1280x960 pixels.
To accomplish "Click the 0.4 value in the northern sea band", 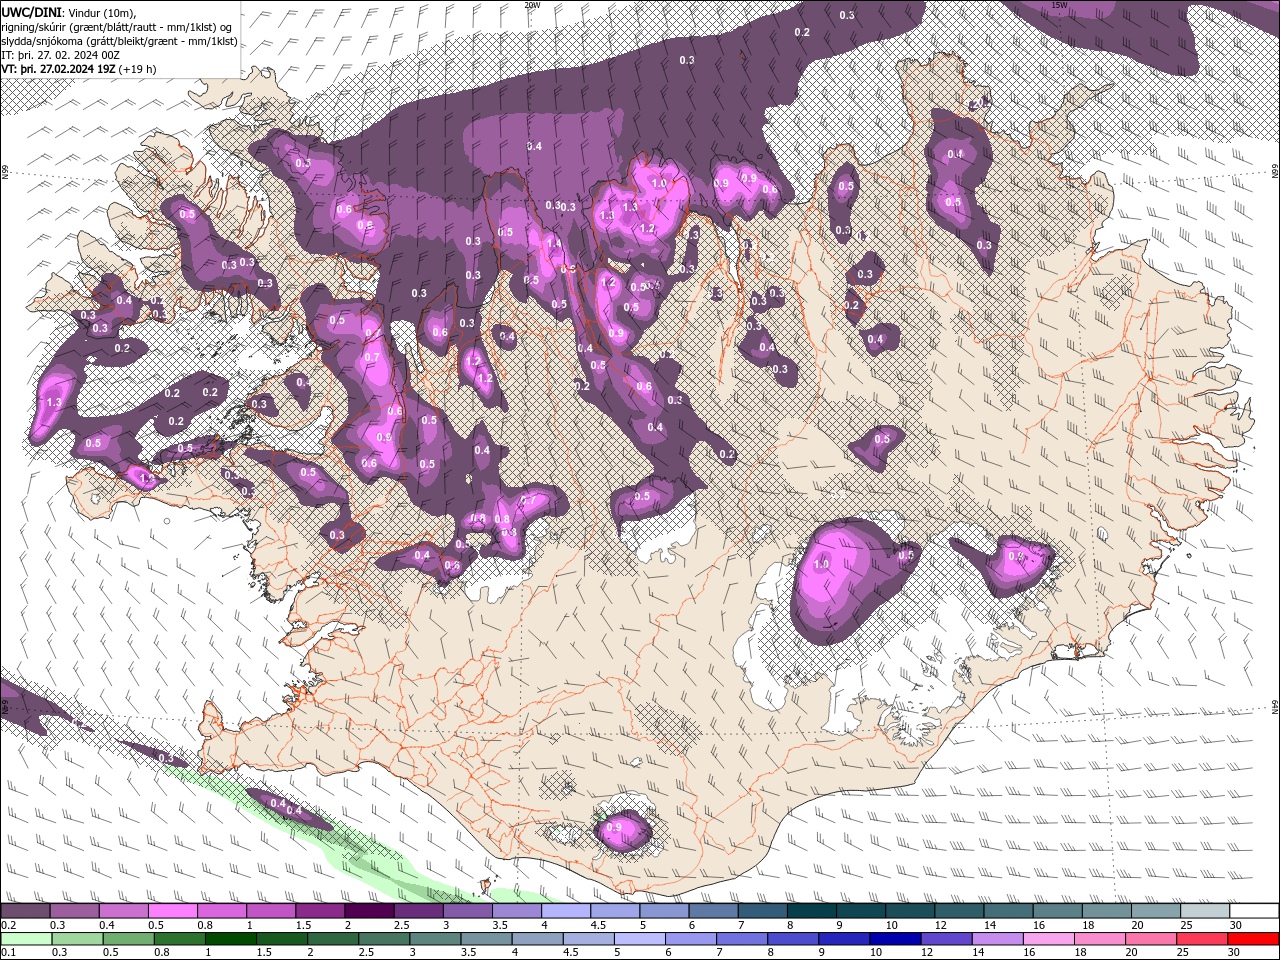I will click(x=534, y=147).
